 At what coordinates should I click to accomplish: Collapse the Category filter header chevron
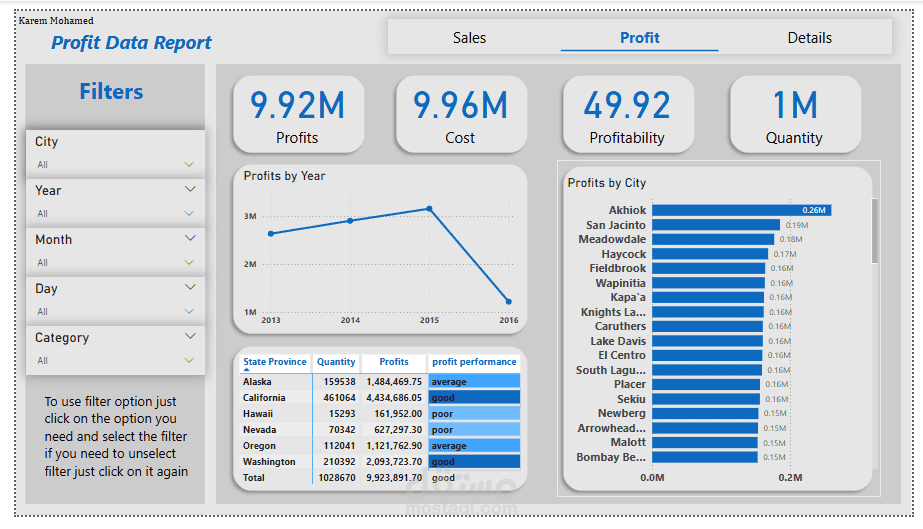coord(190,337)
